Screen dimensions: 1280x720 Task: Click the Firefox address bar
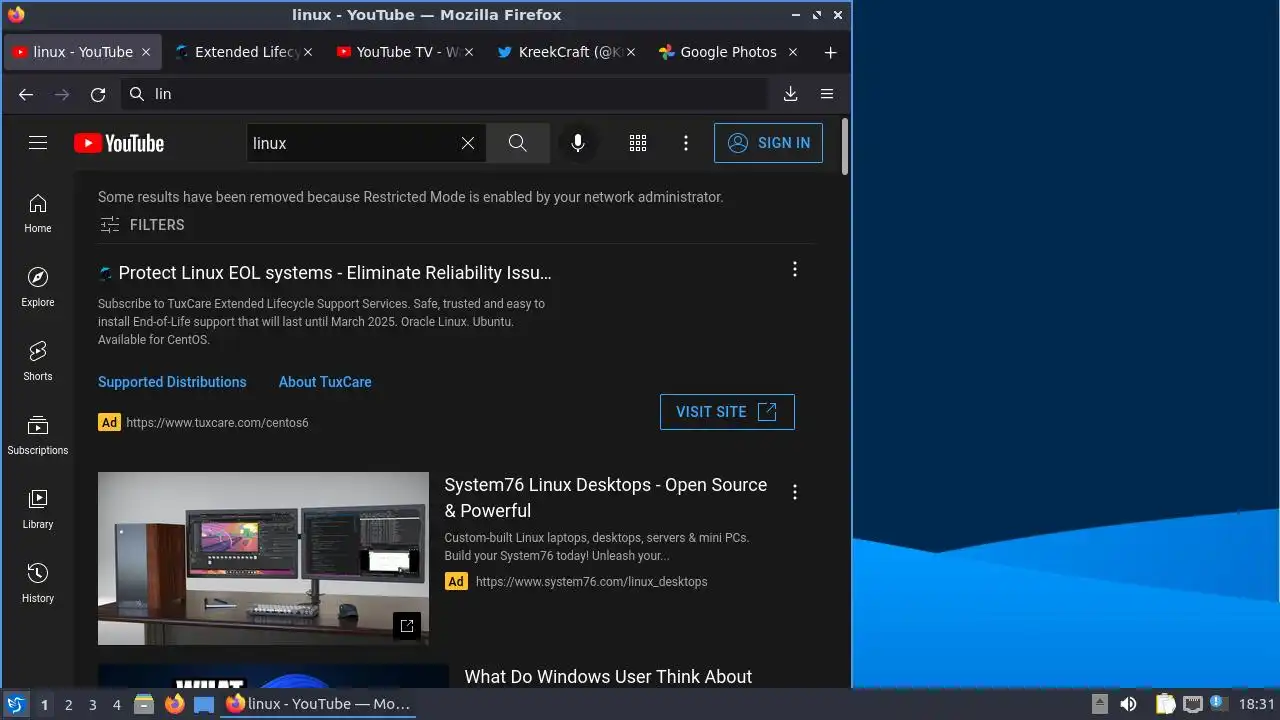coord(443,94)
